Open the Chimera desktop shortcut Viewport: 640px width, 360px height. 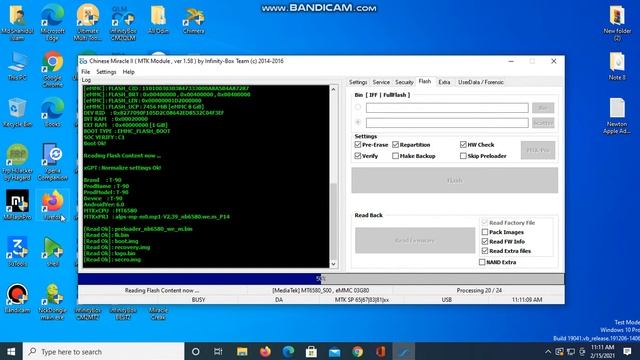coord(193,20)
